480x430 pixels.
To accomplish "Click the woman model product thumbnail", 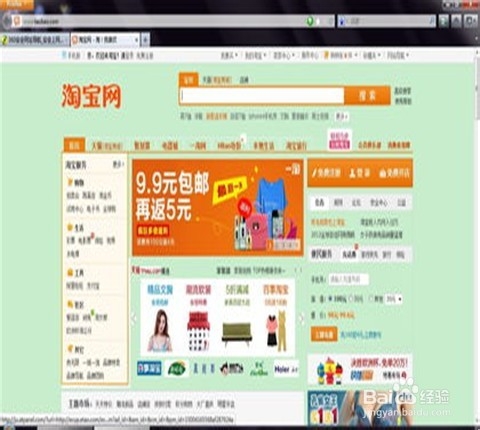I will [160, 331].
